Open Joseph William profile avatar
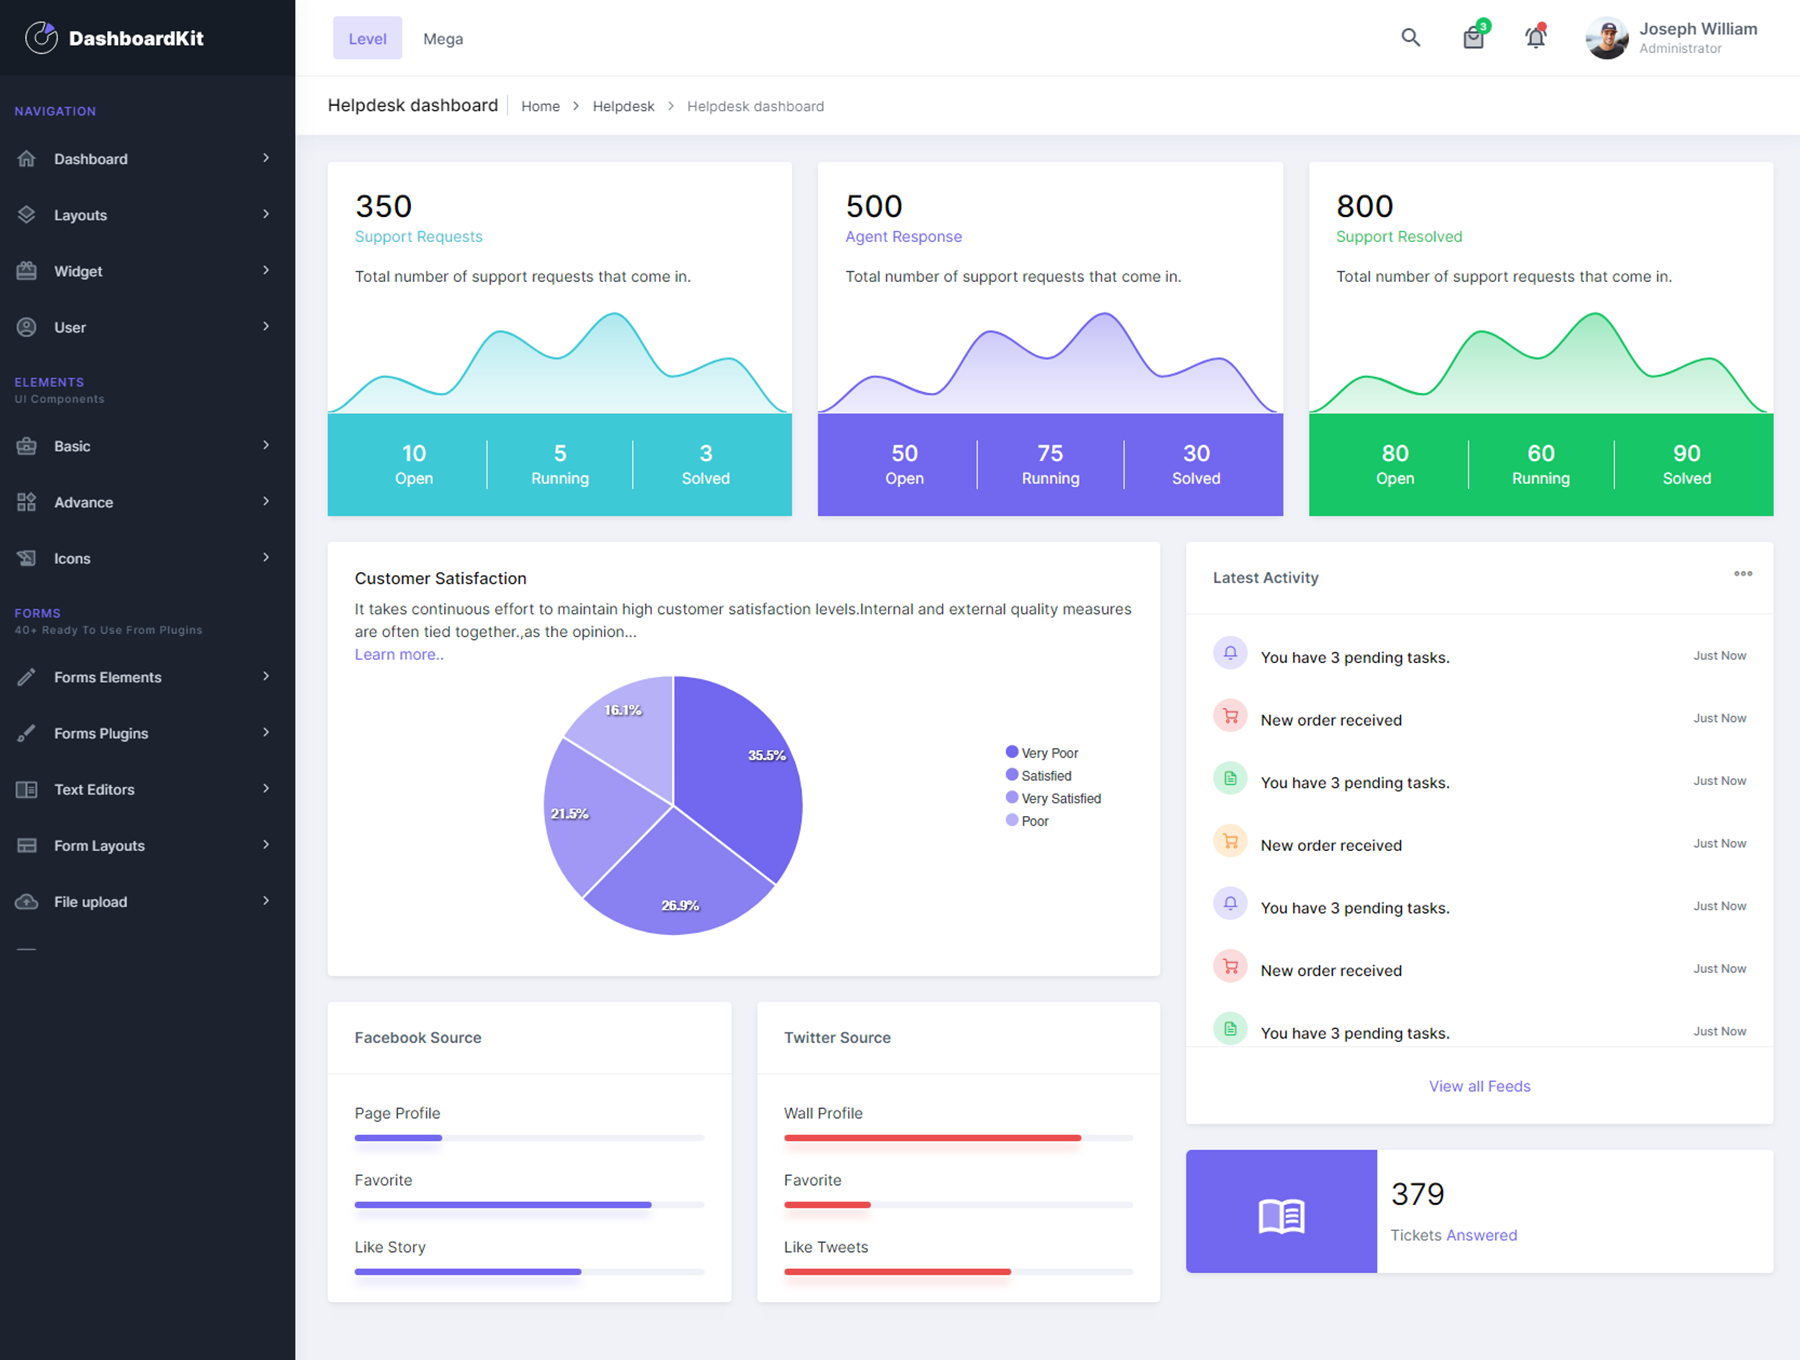Viewport: 1800px width, 1360px height. click(1606, 37)
